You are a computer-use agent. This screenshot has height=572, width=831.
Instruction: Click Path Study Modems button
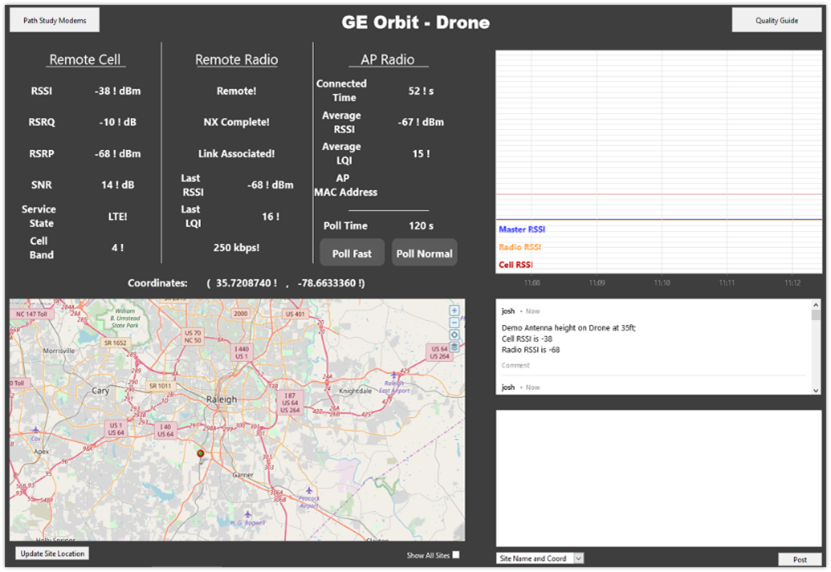pyautogui.click(x=55, y=20)
